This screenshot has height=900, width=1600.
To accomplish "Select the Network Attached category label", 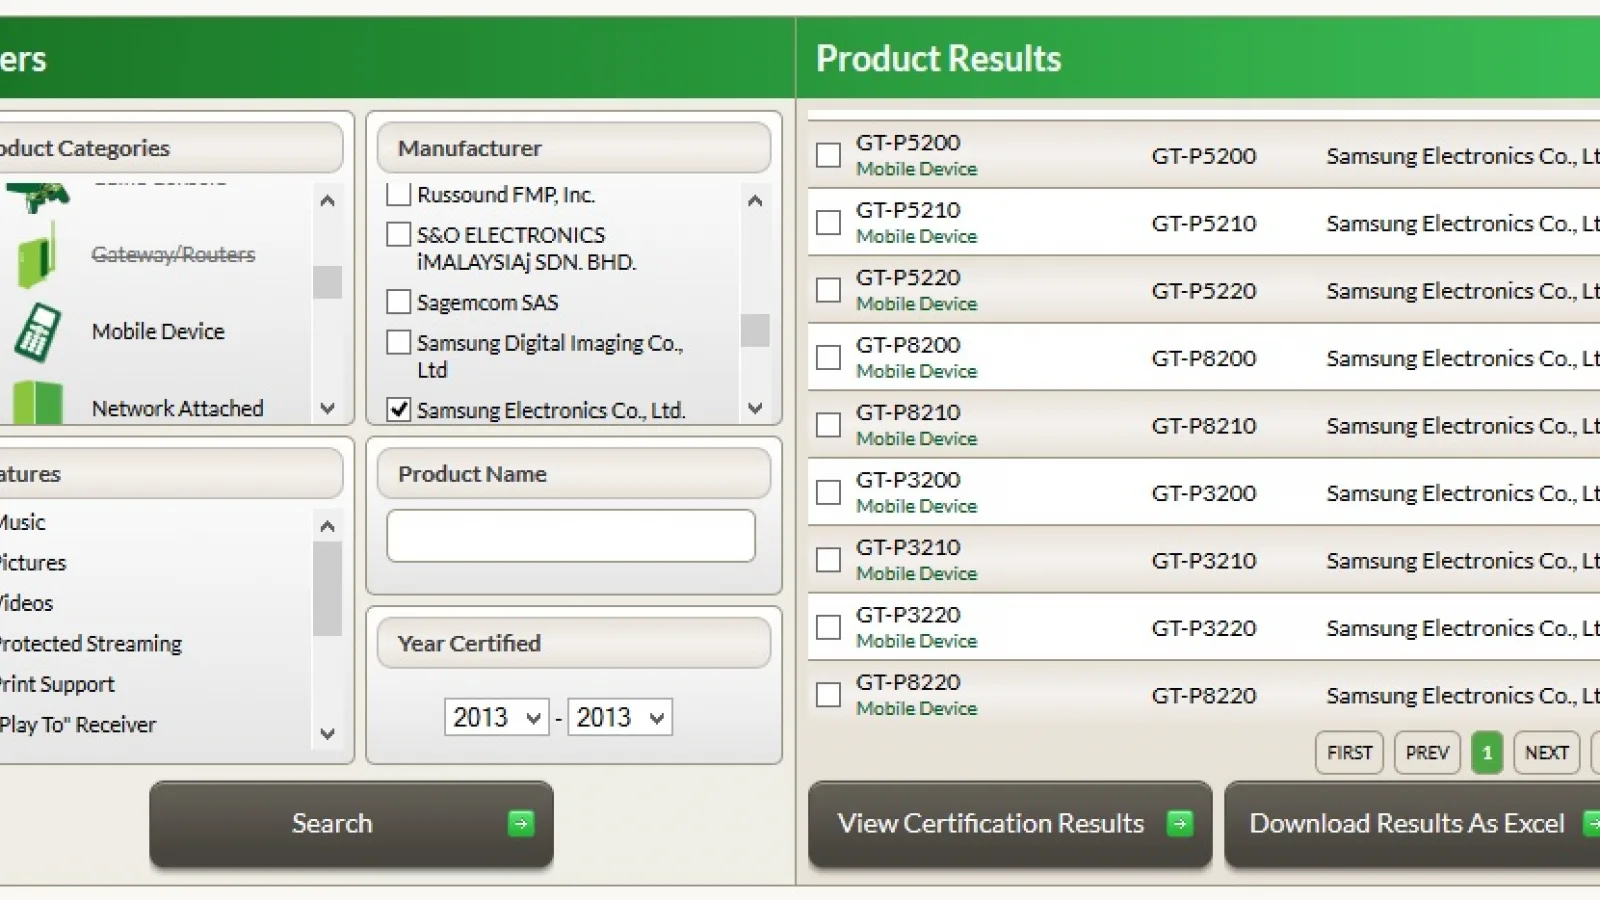I will (177, 408).
